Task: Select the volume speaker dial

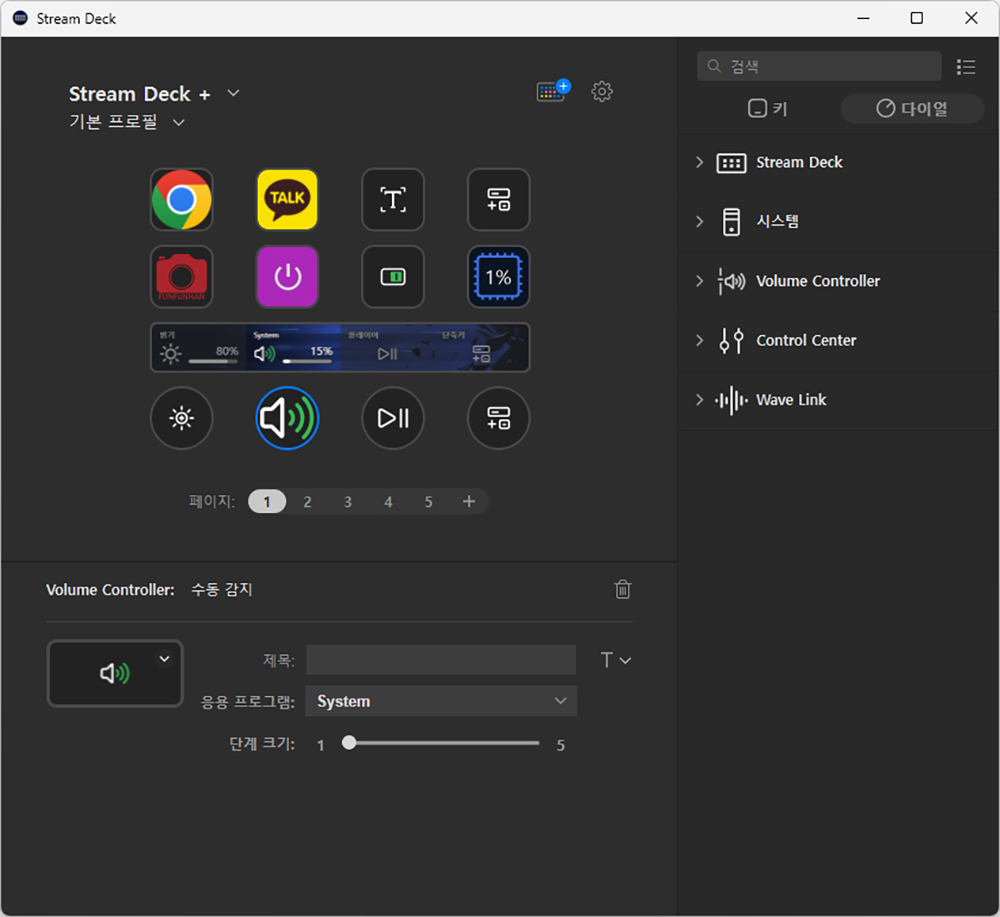Action: pyautogui.click(x=287, y=418)
